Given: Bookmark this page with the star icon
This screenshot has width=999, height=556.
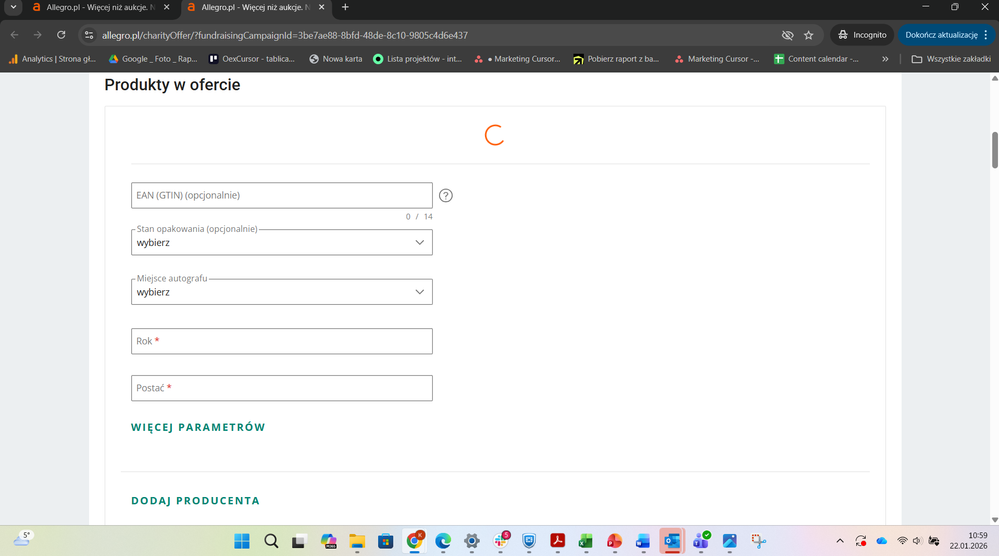Looking at the screenshot, I should (808, 35).
